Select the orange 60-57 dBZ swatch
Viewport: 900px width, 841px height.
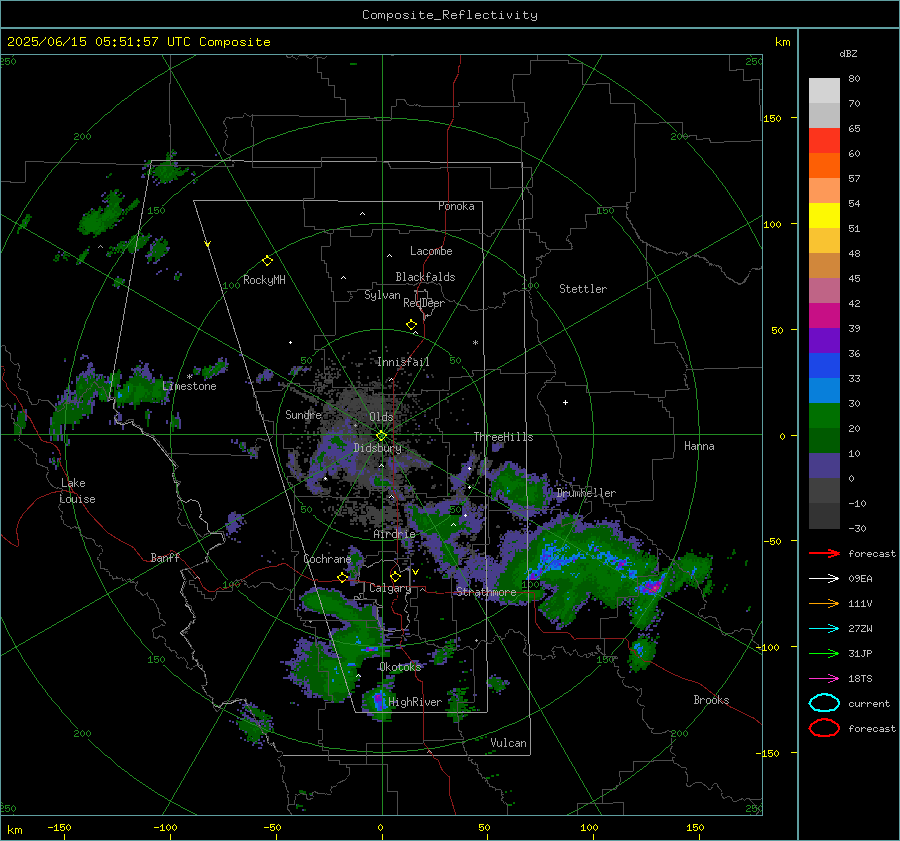824,166
